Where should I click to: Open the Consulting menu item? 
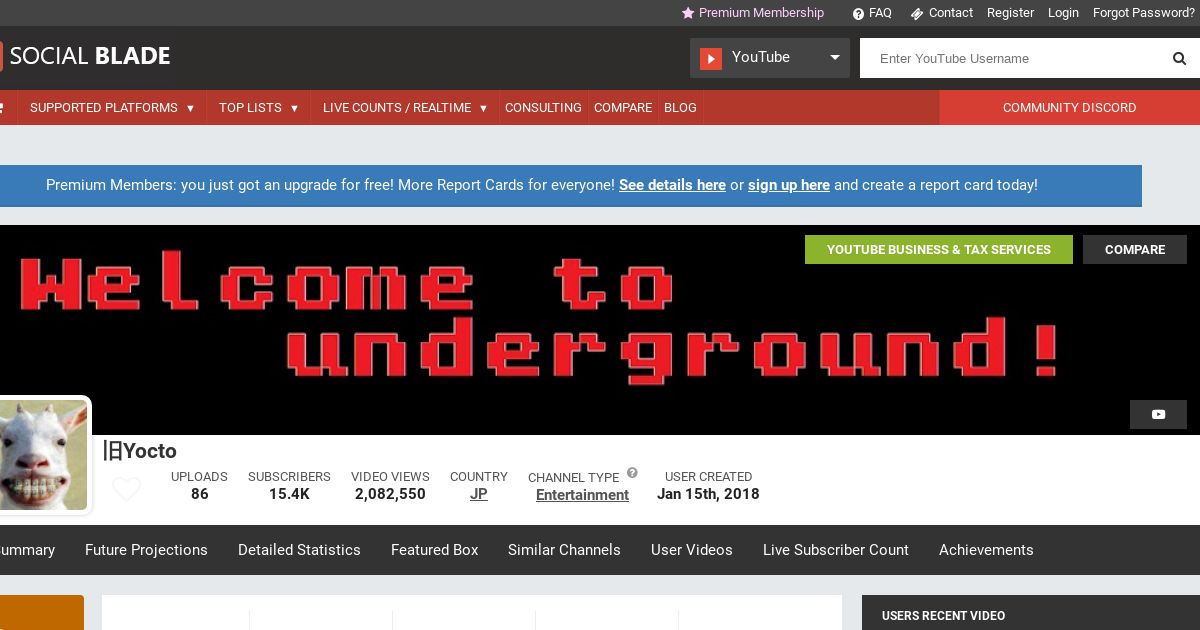pyautogui.click(x=543, y=107)
